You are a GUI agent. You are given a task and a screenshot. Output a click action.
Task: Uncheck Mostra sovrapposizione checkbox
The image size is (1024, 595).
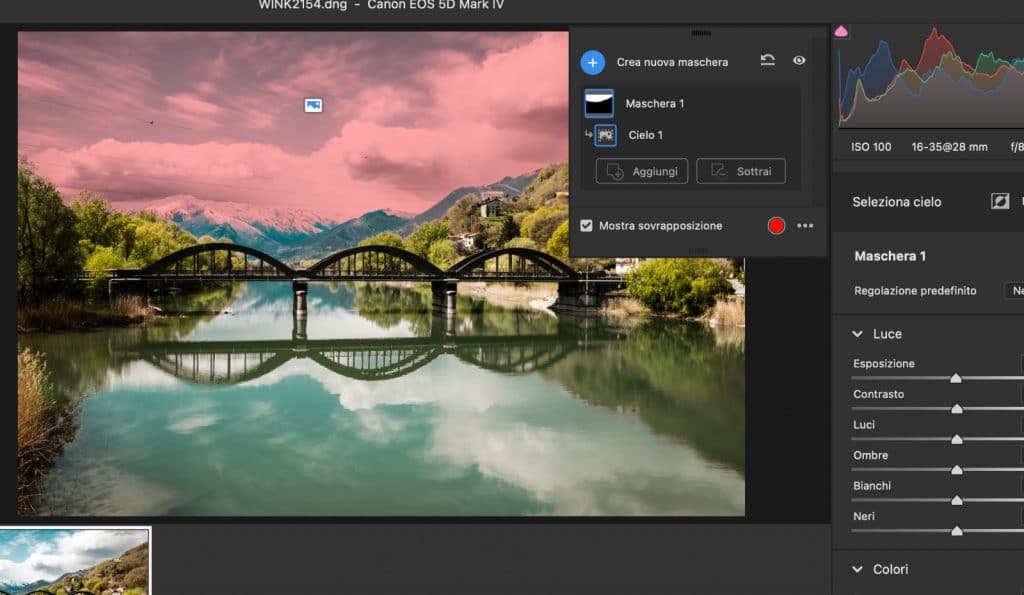(x=586, y=225)
